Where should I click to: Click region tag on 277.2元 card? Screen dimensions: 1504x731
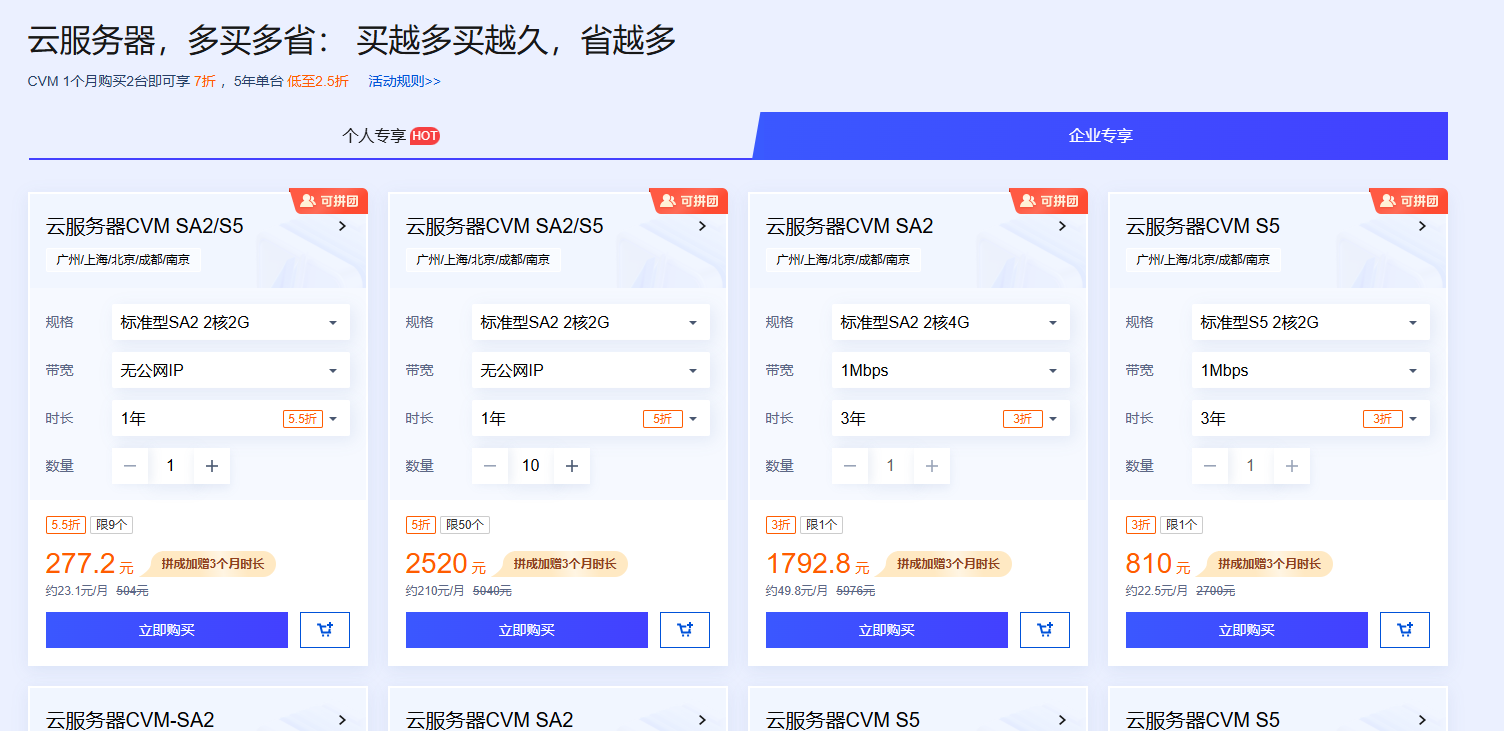(124, 260)
